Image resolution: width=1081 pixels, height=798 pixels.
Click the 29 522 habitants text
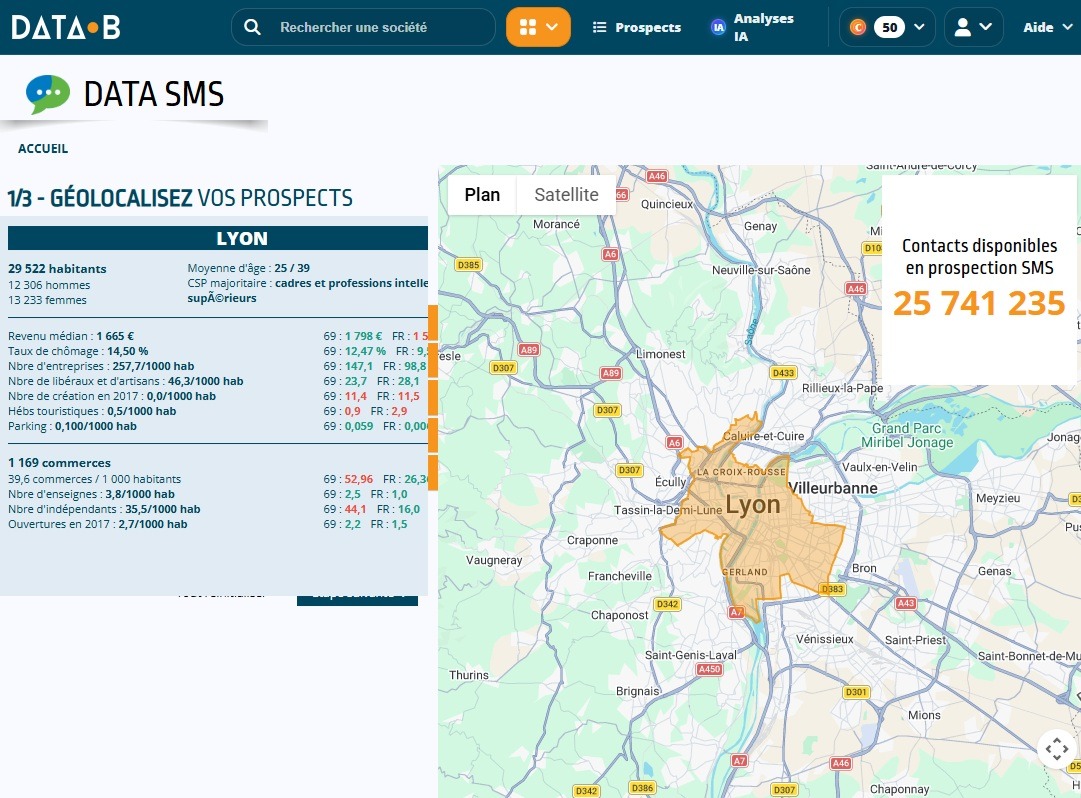point(57,269)
